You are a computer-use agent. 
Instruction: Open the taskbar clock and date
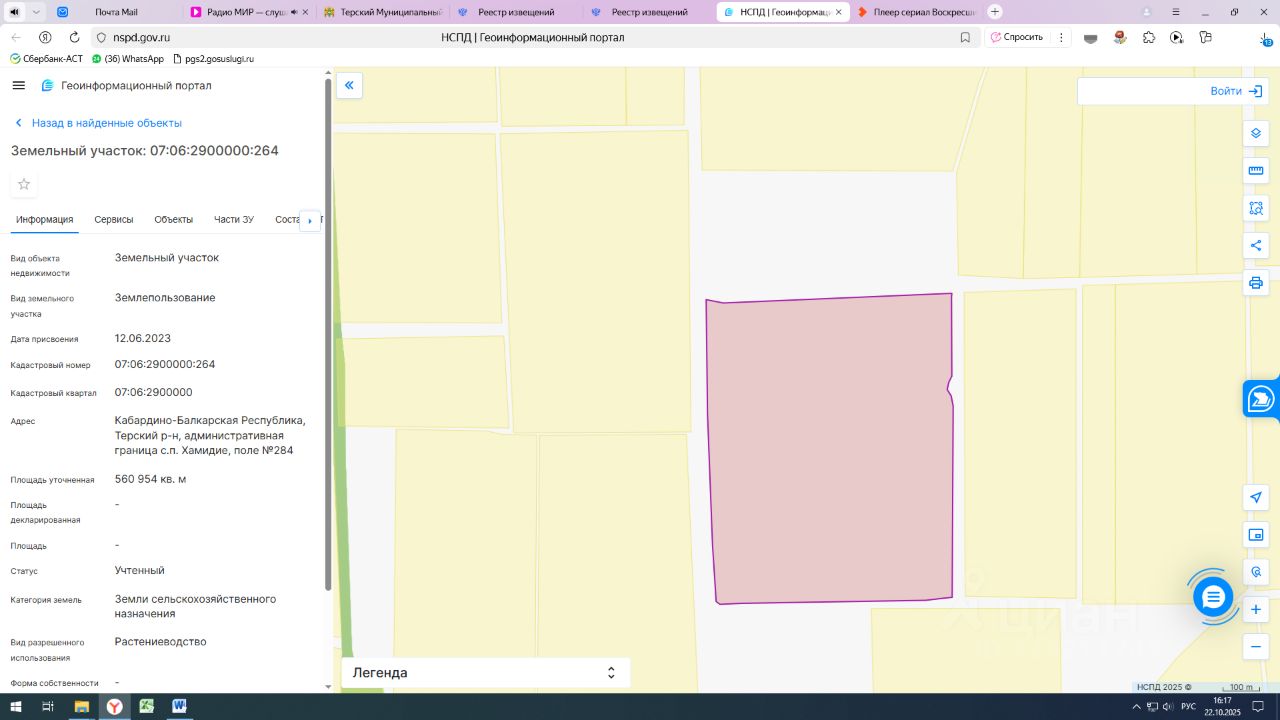(1223, 707)
